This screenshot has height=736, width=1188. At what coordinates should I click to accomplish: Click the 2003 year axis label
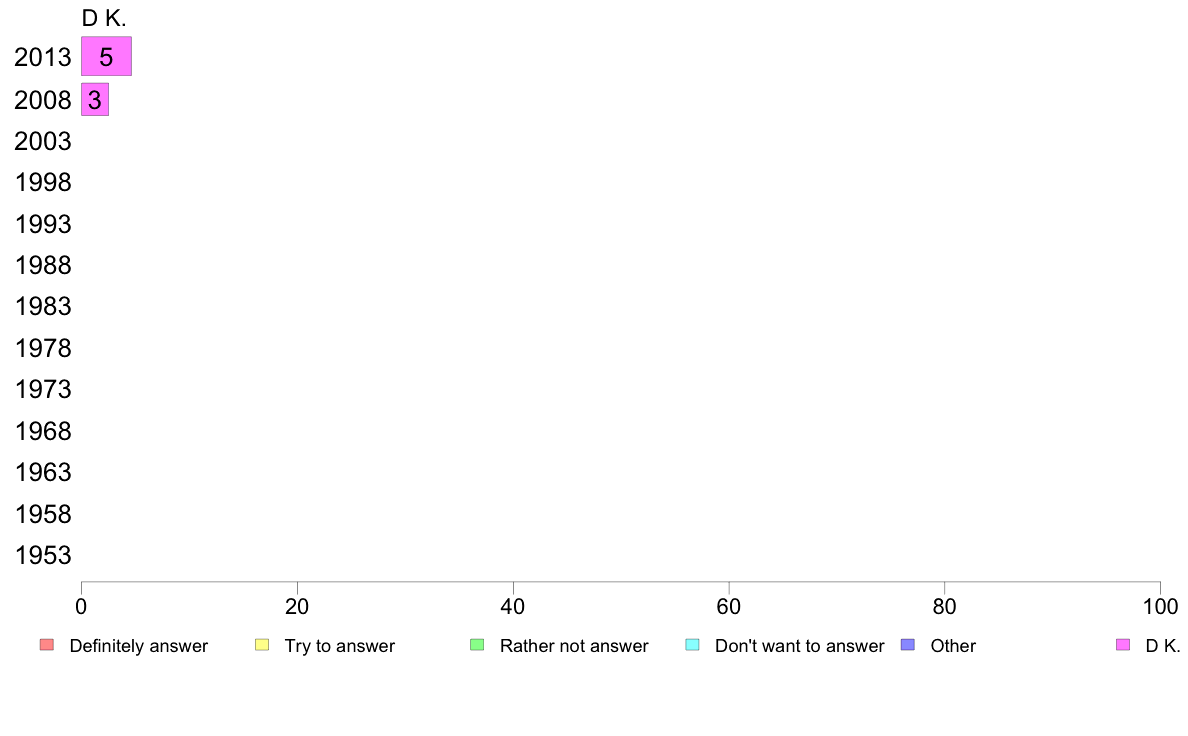coord(43,141)
